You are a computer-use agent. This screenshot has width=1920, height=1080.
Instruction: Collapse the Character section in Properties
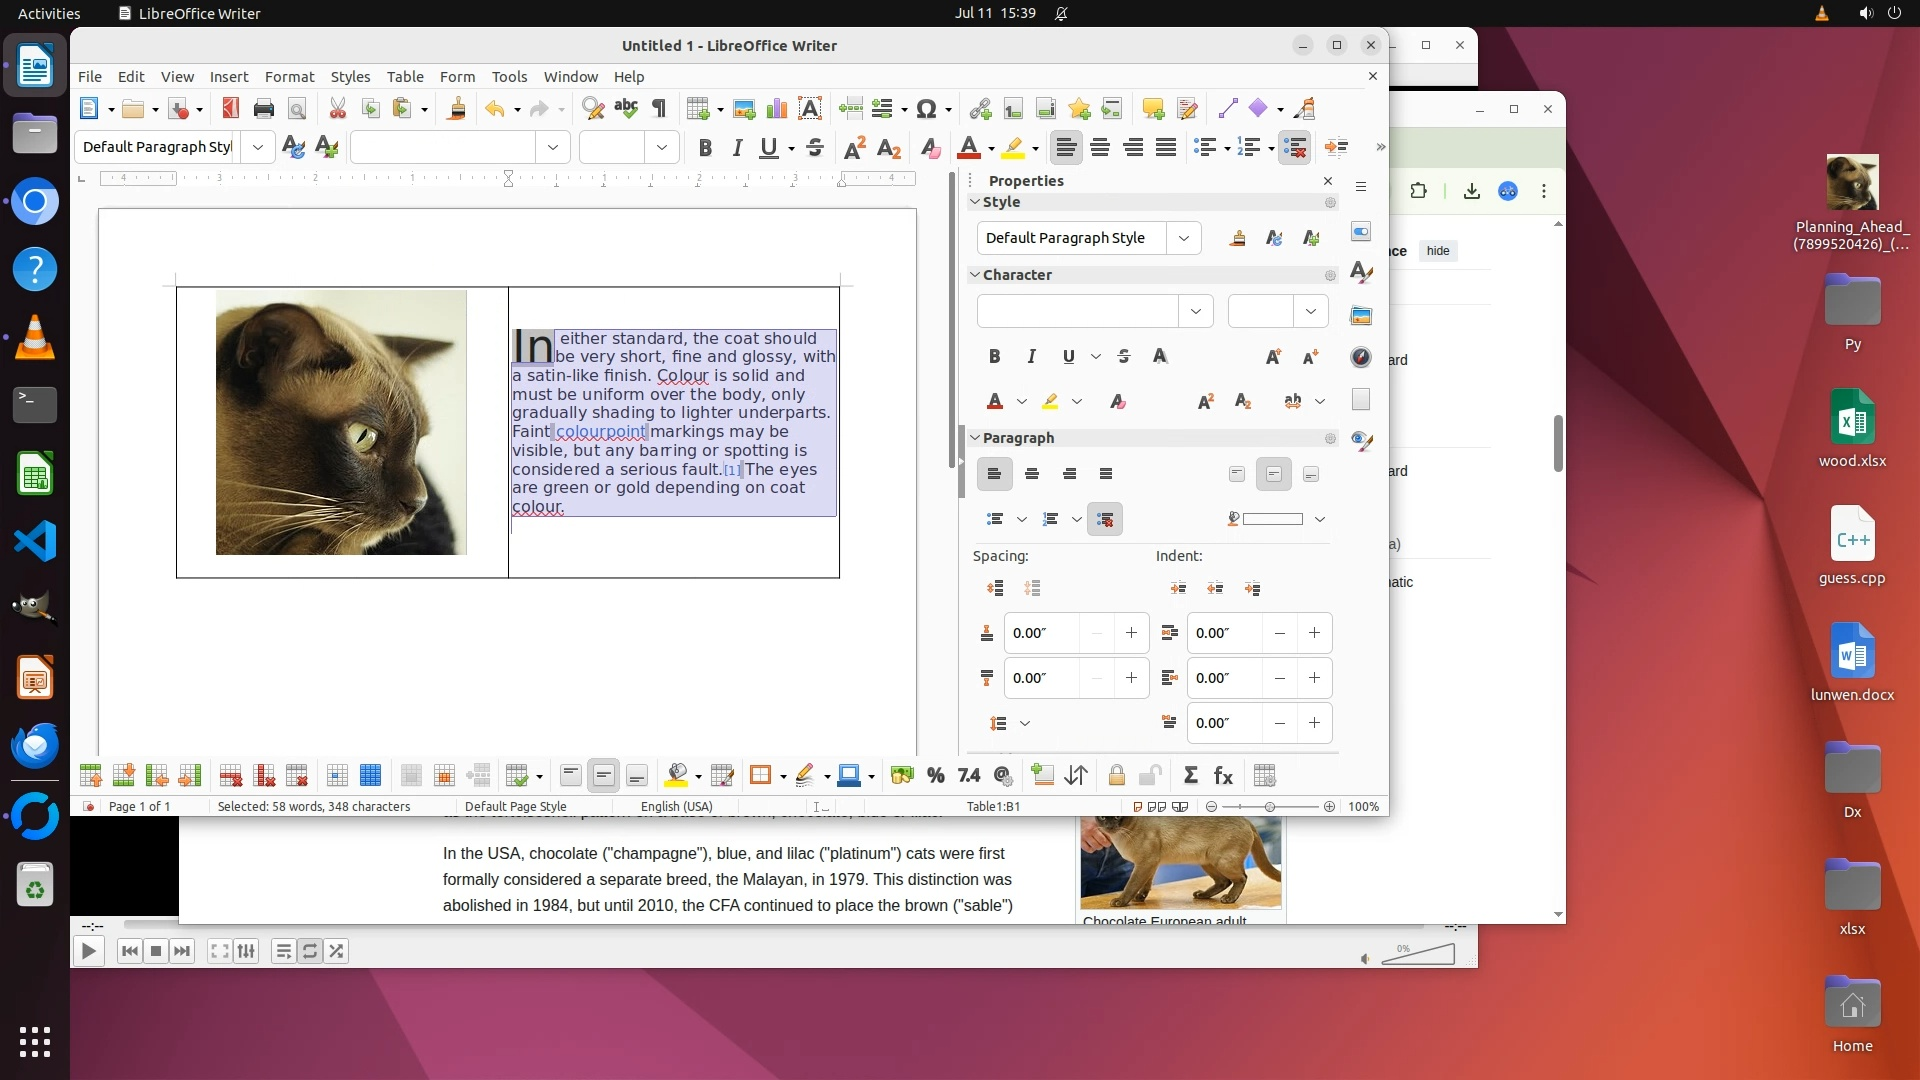point(975,274)
